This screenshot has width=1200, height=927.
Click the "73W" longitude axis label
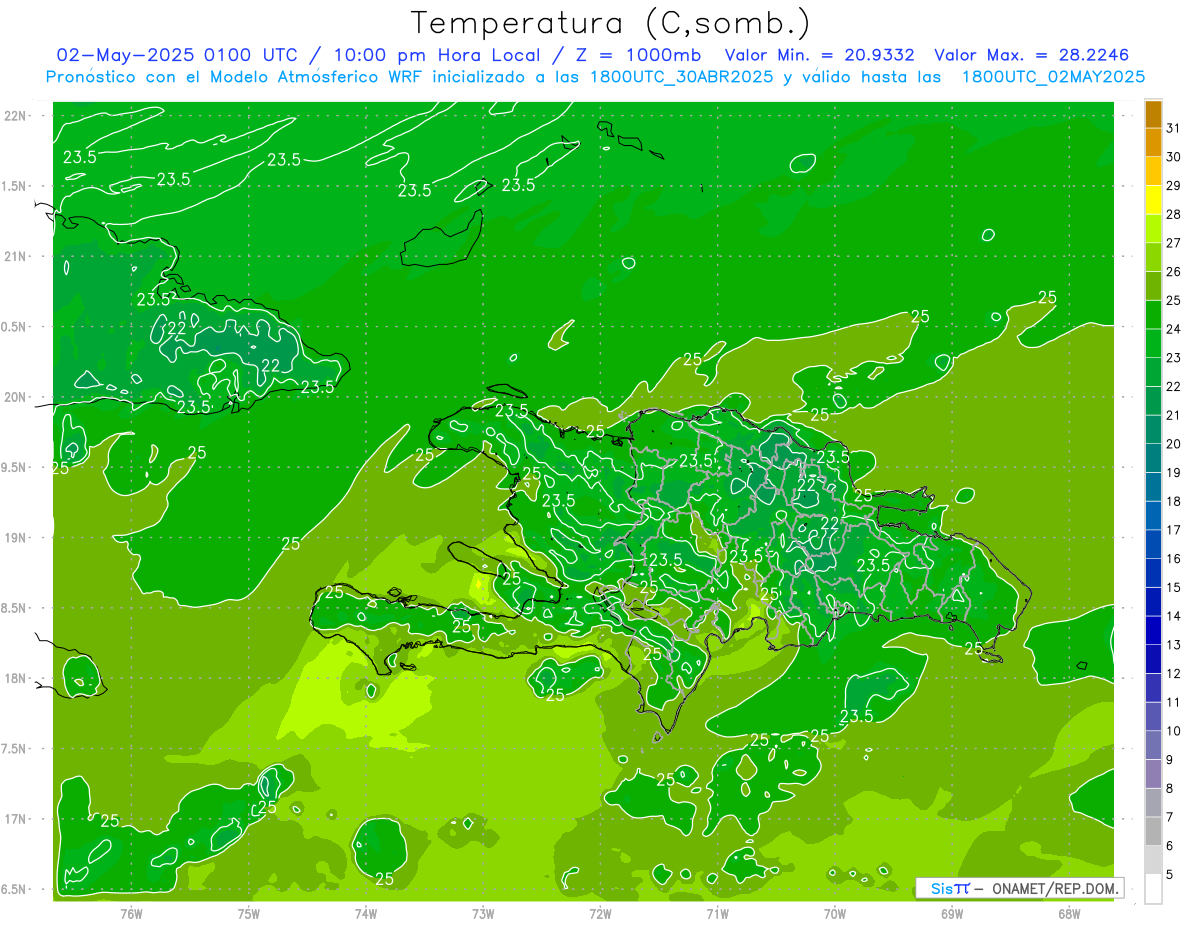click(x=483, y=913)
